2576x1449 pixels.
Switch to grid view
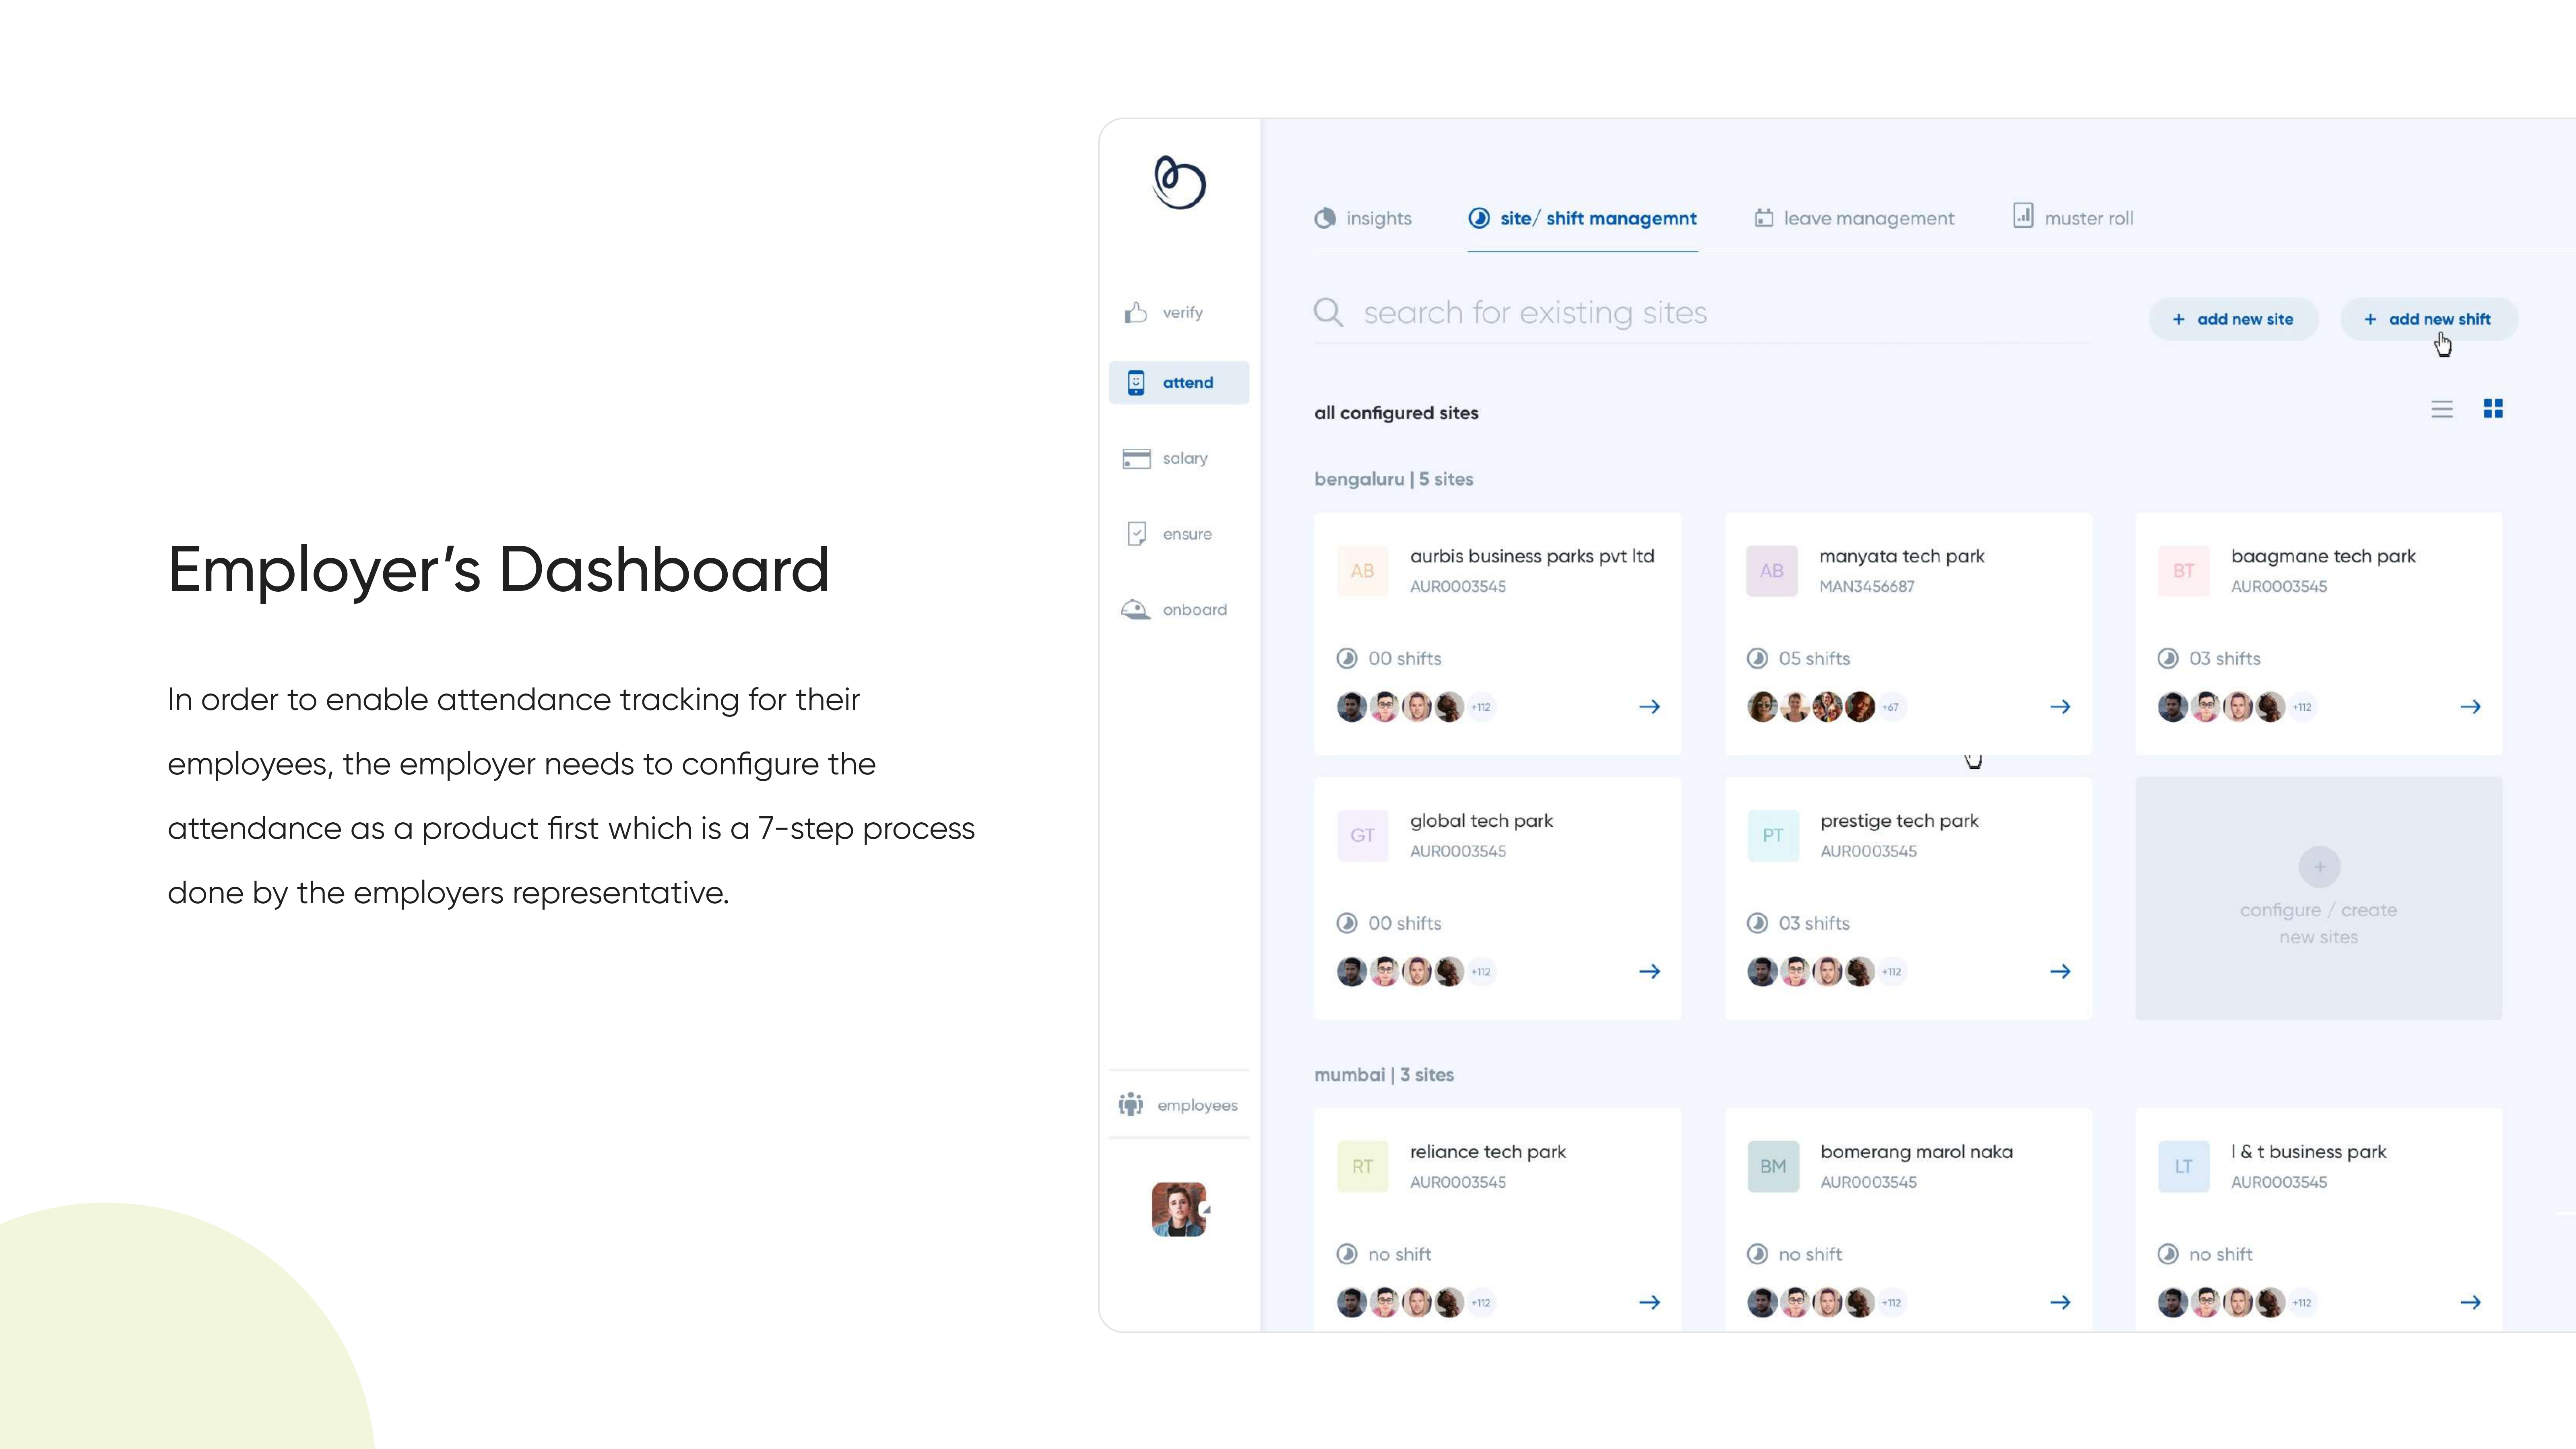click(2493, 409)
